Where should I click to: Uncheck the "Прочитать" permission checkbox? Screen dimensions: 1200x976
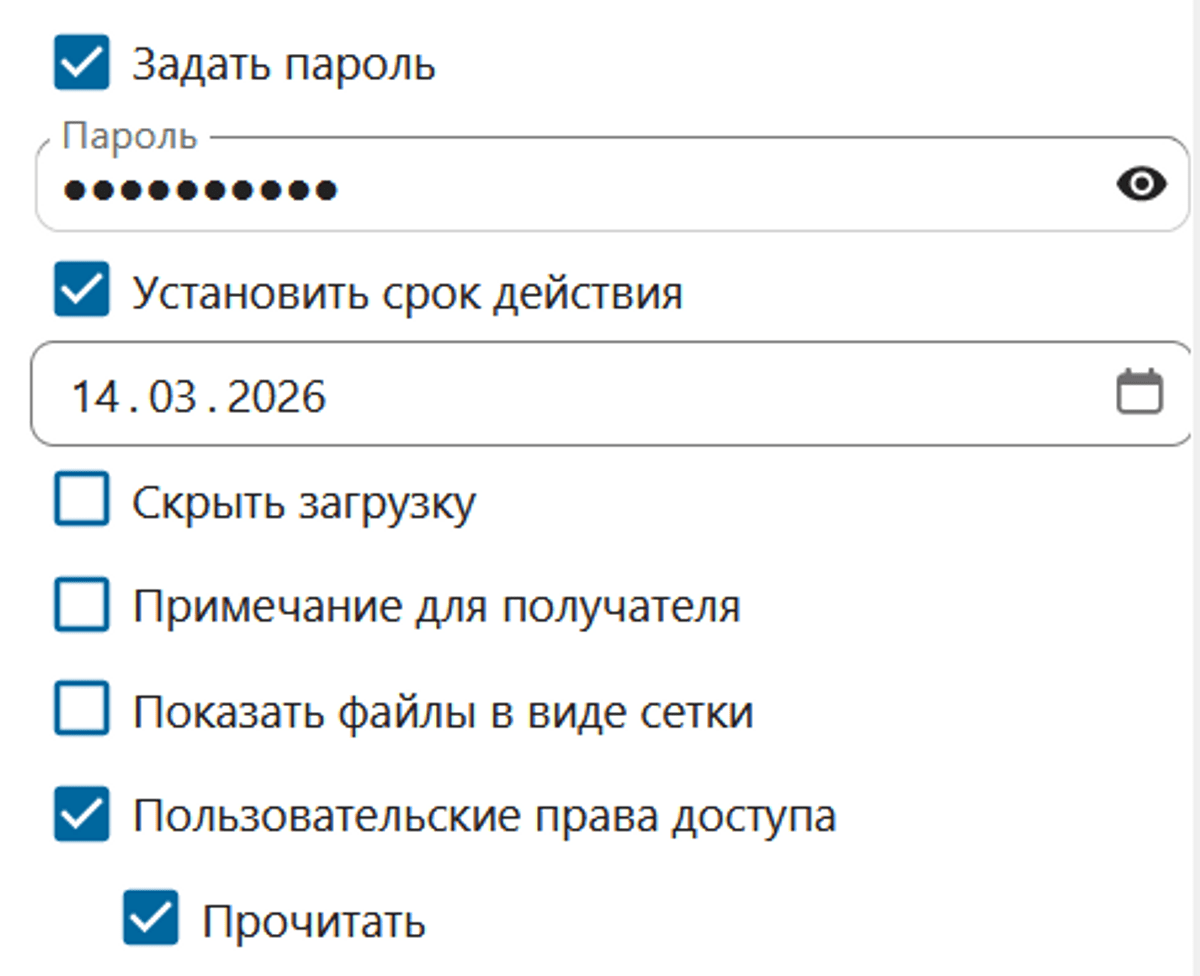click(151, 919)
